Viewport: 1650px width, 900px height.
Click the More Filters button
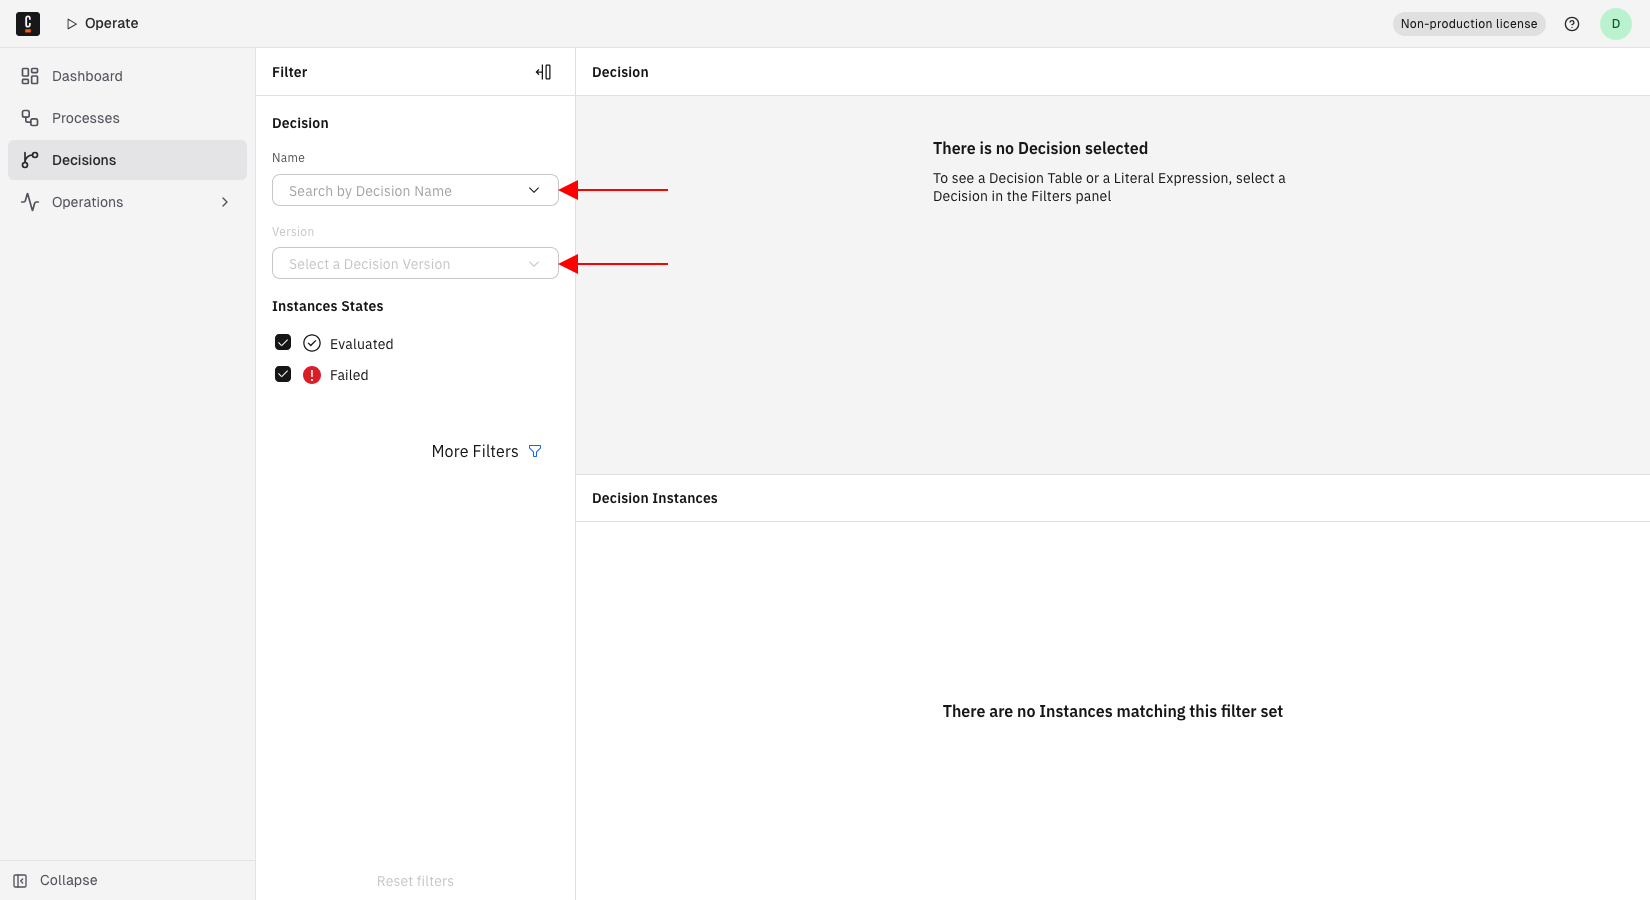pyautogui.click(x=487, y=451)
